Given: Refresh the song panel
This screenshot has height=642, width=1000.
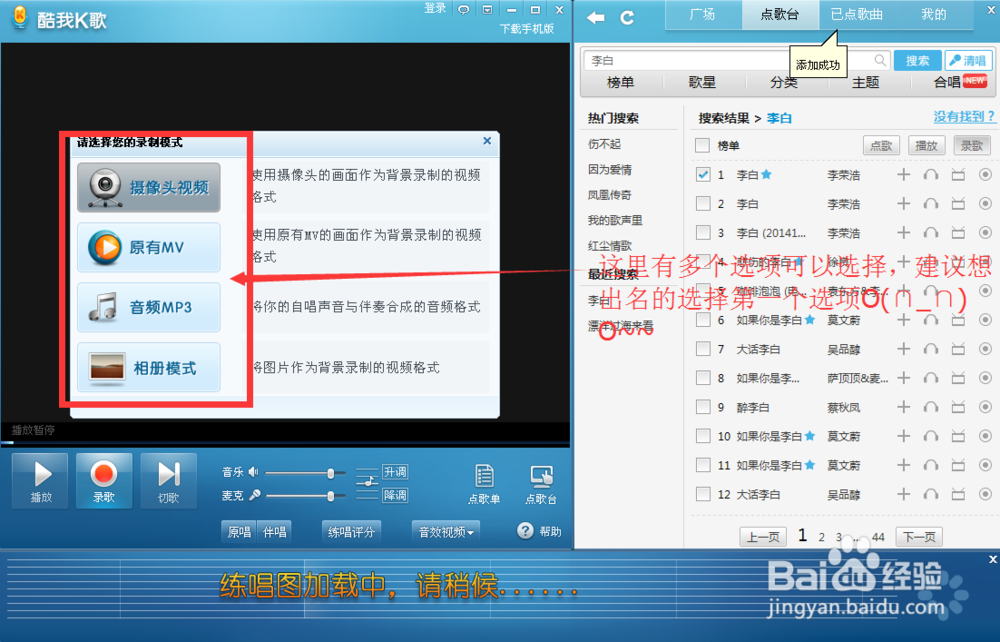Looking at the screenshot, I should pyautogui.click(x=628, y=18).
